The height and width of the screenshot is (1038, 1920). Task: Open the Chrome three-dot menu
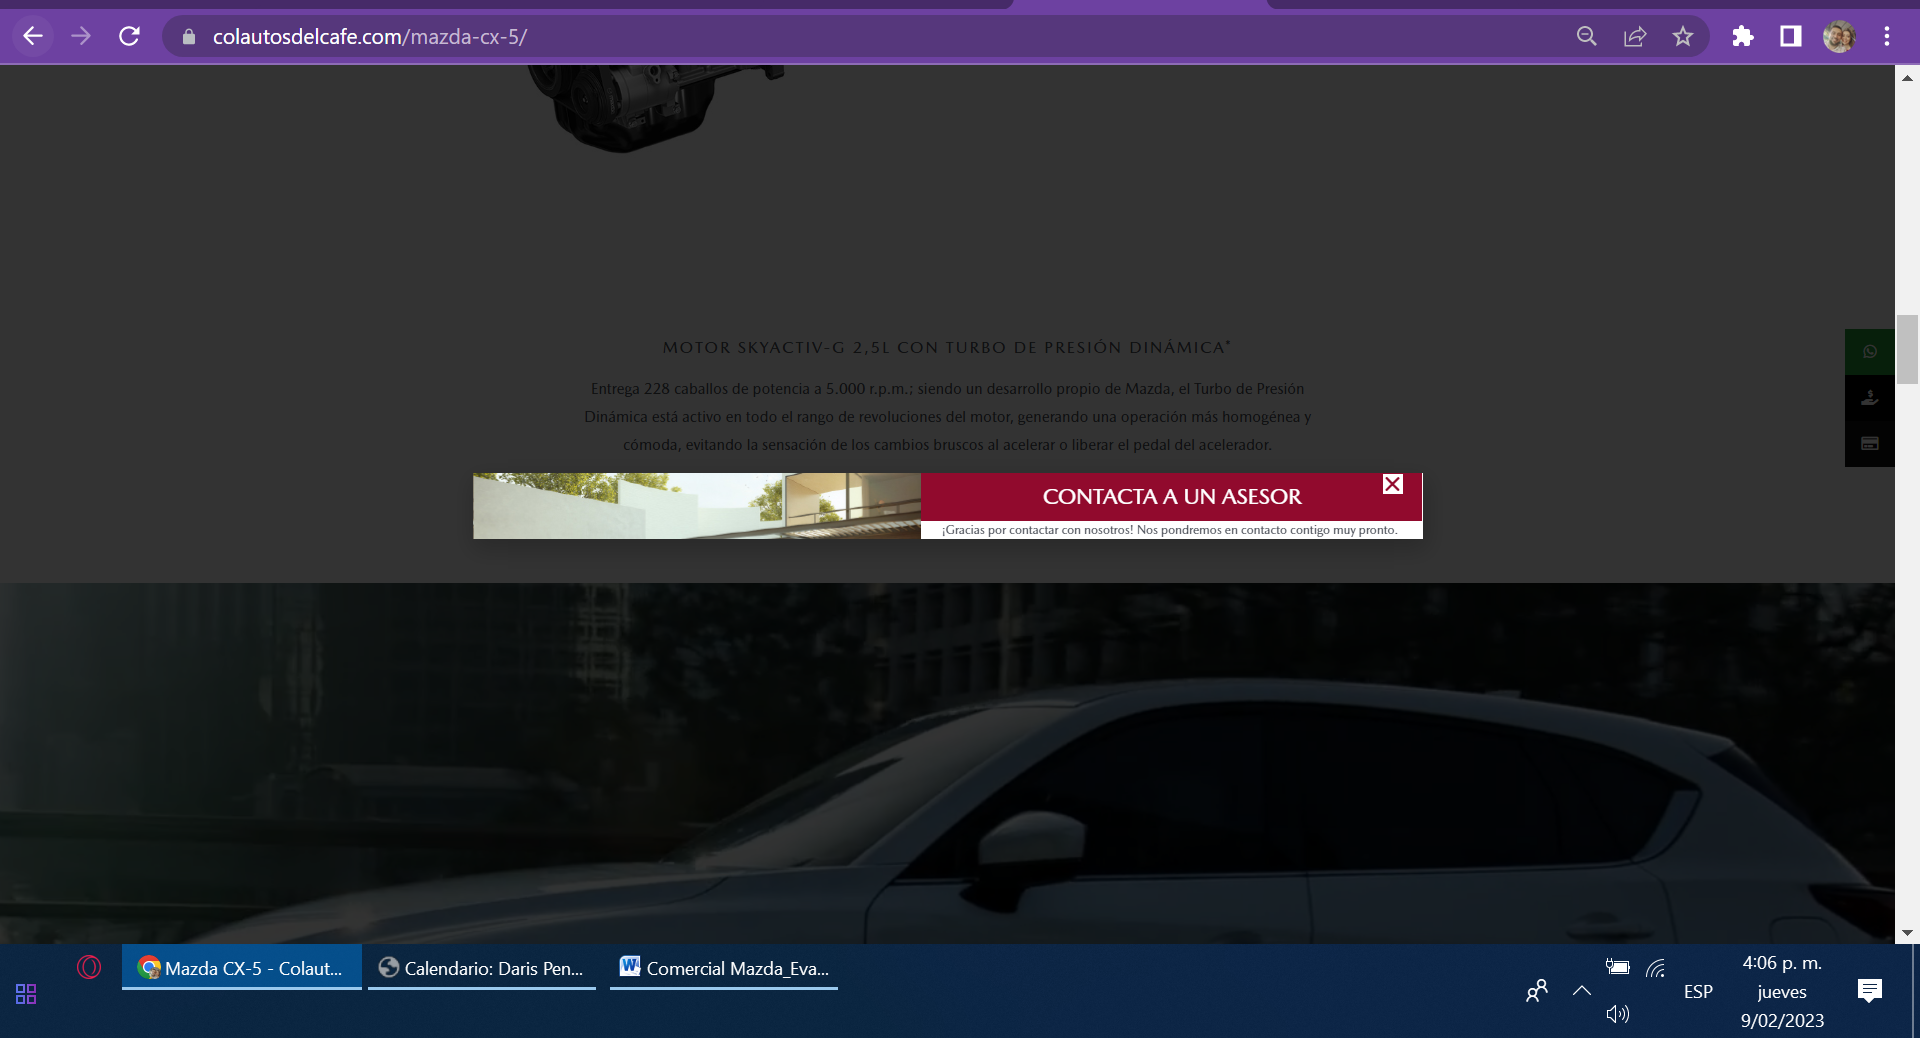click(x=1887, y=37)
